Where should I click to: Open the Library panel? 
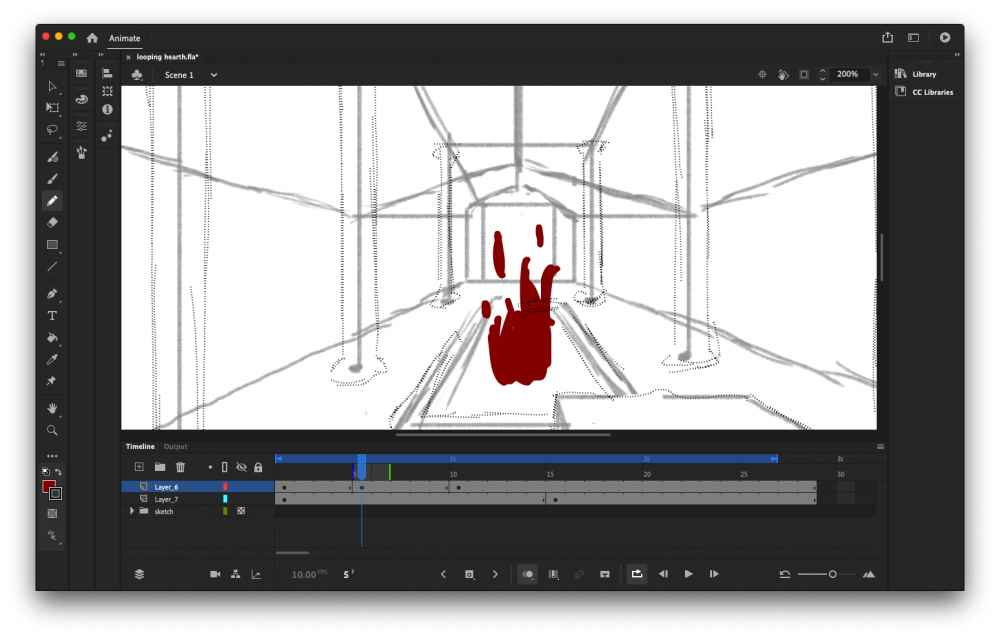point(923,74)
